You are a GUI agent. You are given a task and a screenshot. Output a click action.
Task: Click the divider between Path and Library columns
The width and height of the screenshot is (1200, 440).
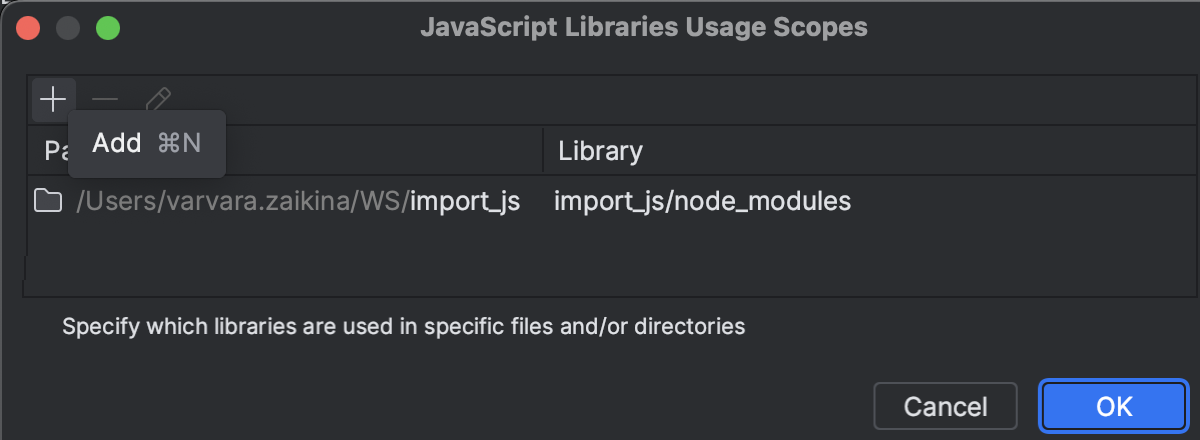543,151
